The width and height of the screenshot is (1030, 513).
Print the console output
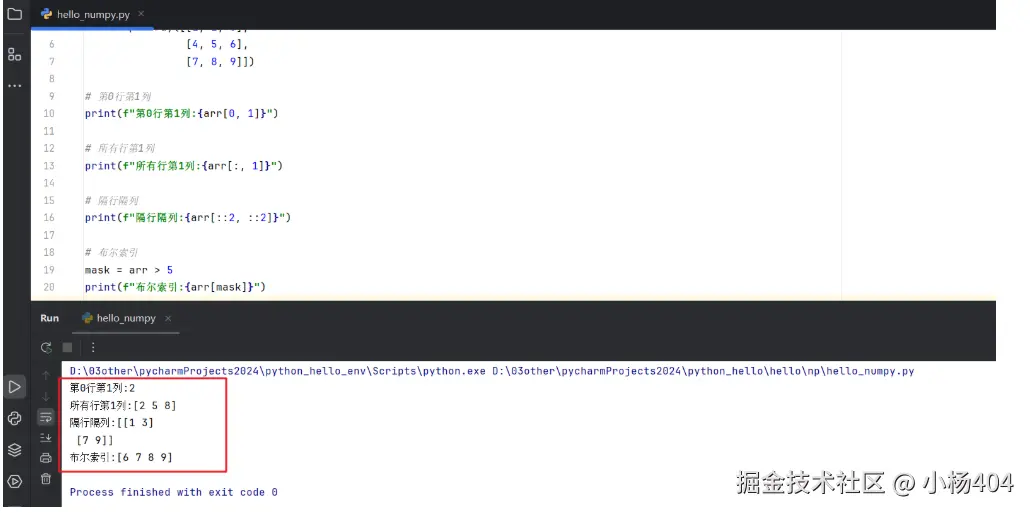point(46,458)
